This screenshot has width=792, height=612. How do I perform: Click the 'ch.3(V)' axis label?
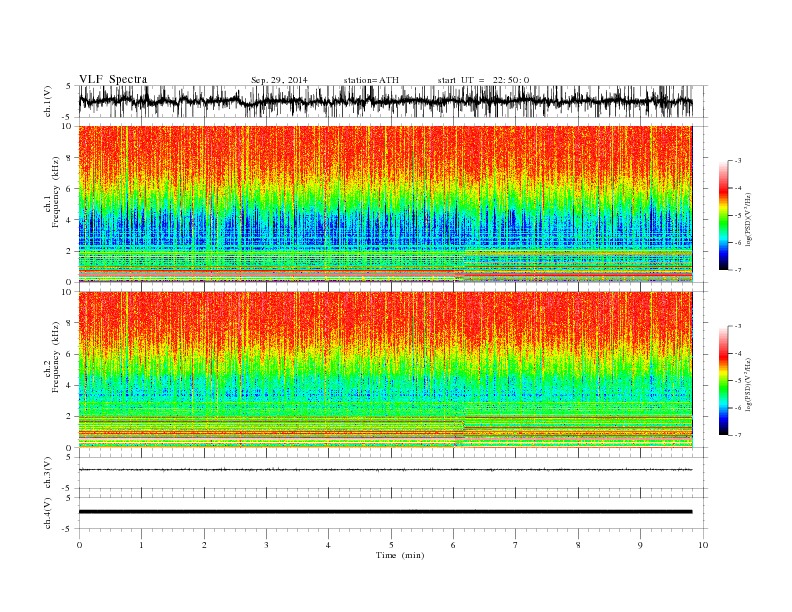47,473
